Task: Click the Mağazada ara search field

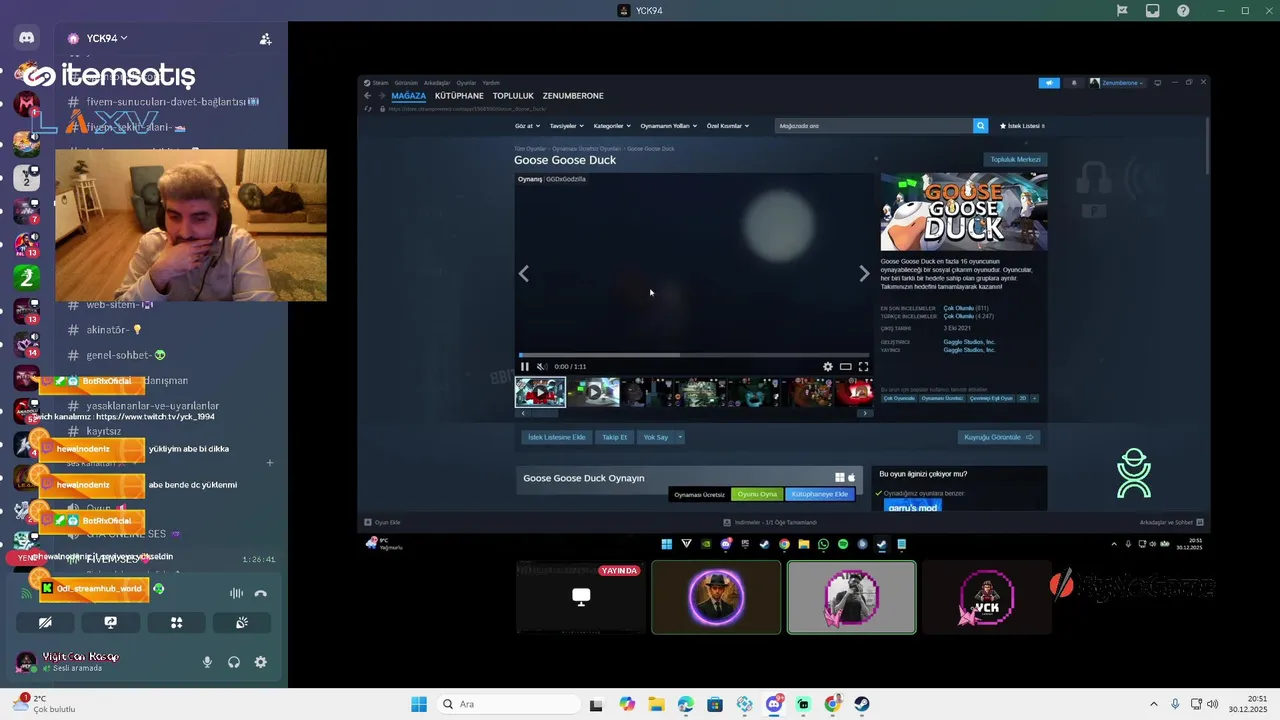Action: pos(874,126)
